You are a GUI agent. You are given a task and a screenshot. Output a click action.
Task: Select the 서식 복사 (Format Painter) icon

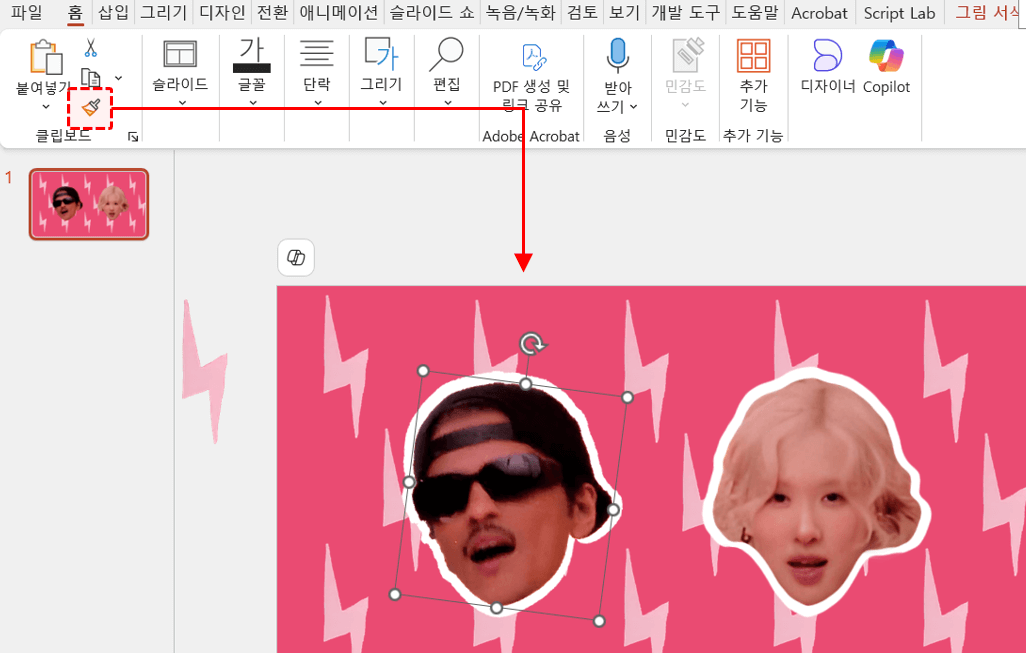click(89, 108)
